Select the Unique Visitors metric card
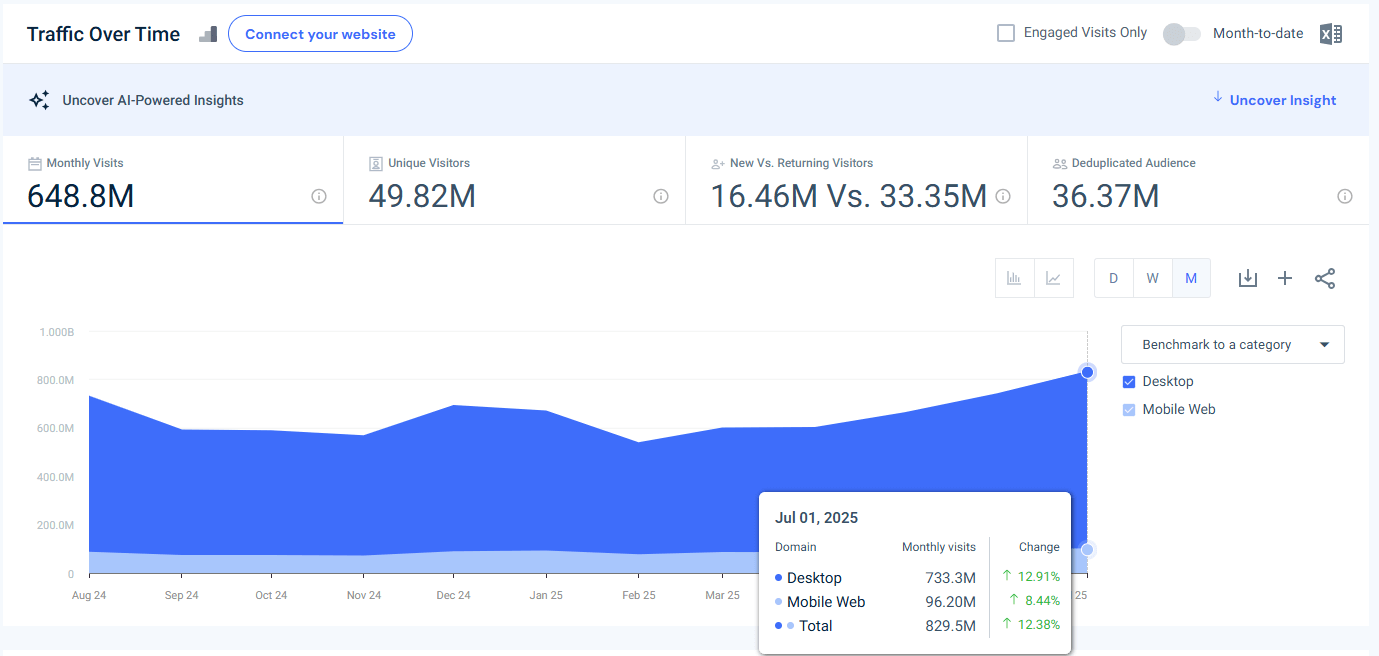 click(513, 180)
